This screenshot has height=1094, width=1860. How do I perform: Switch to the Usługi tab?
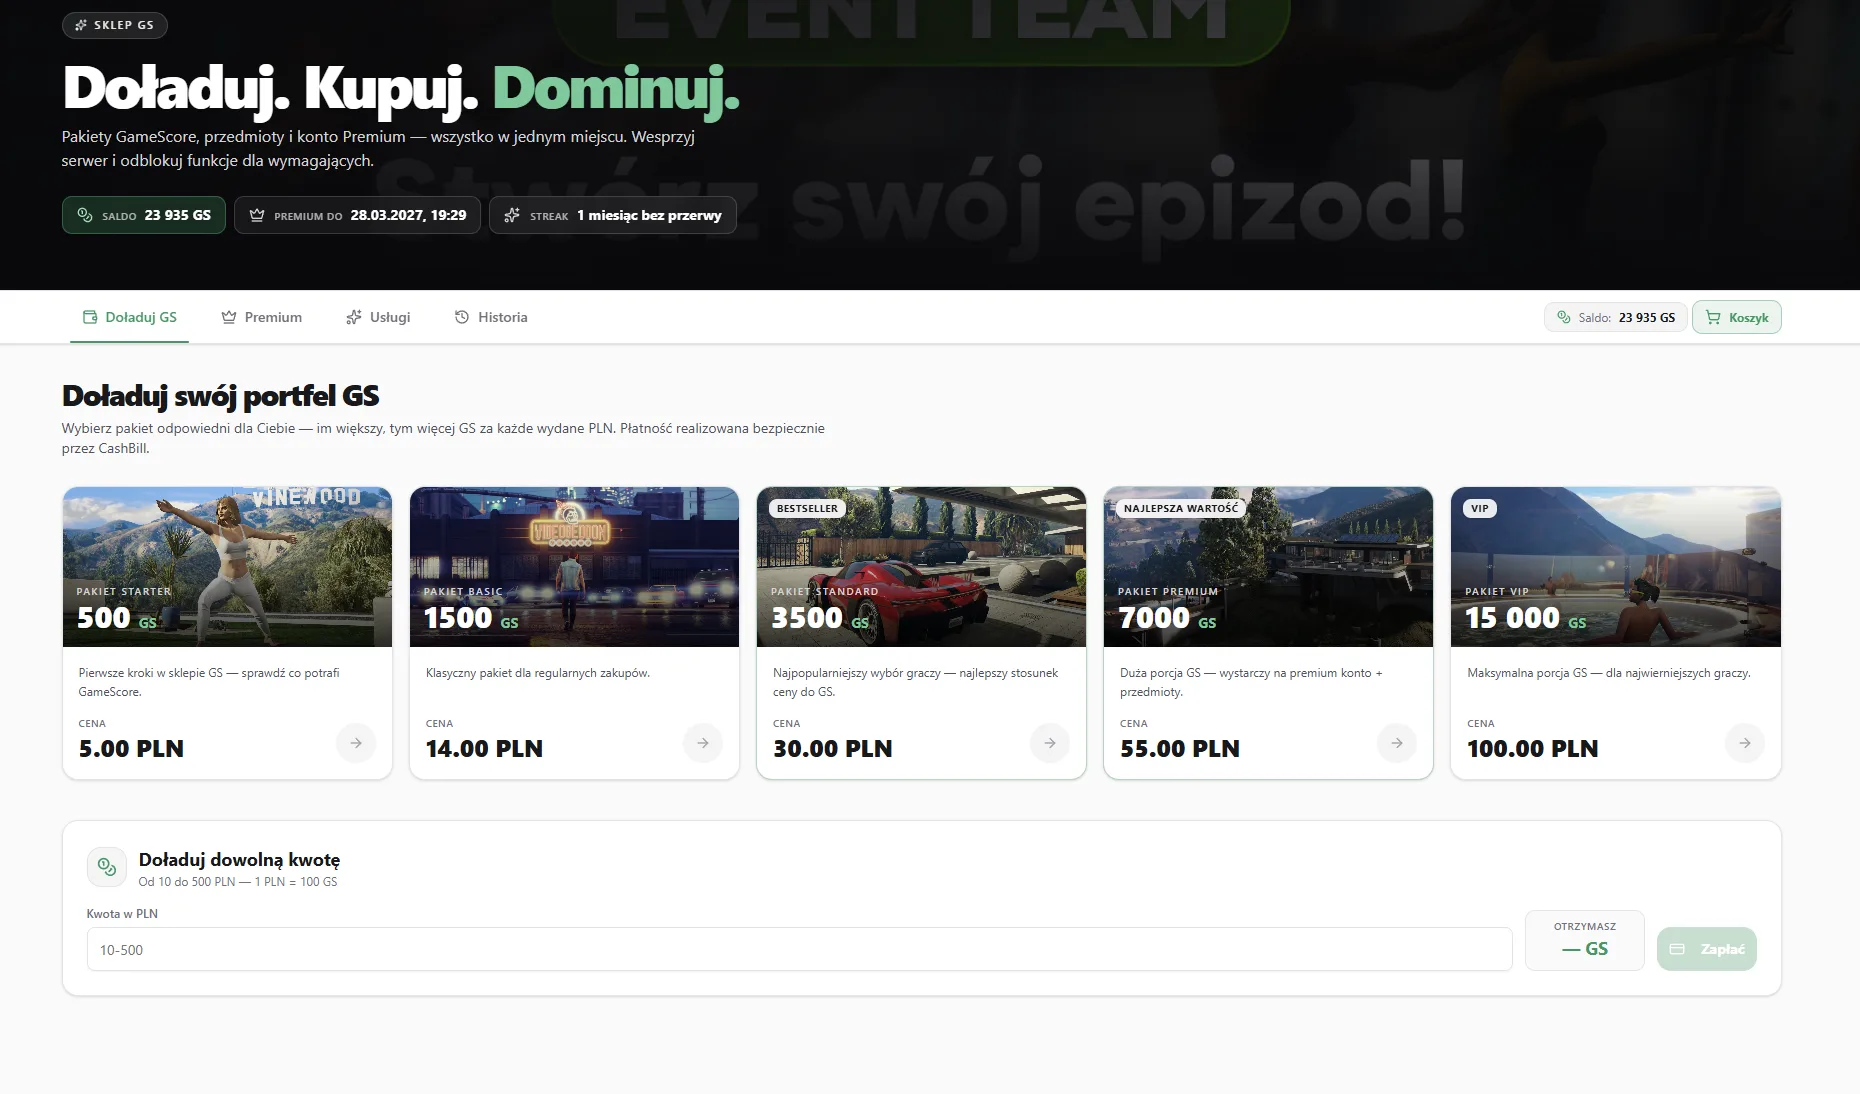click(x=378, y=317)
